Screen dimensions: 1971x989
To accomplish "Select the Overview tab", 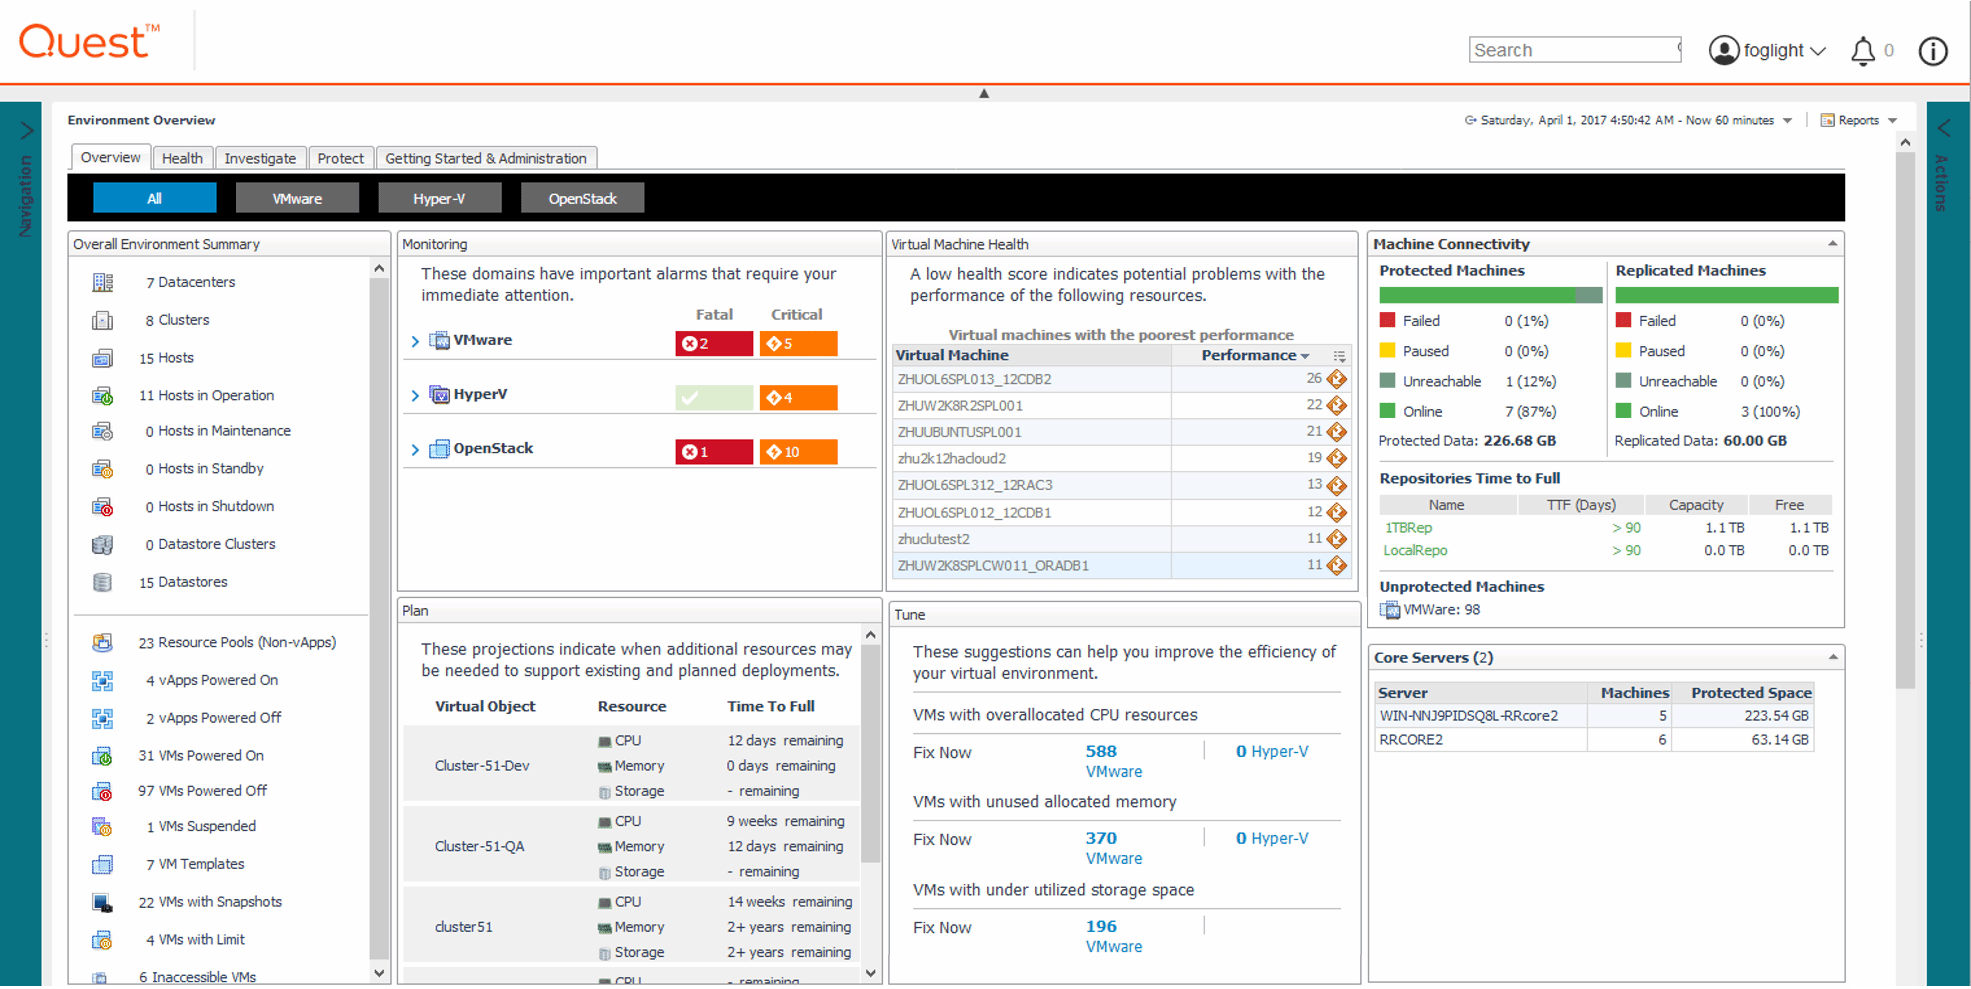I will click(x=110, y=158).
